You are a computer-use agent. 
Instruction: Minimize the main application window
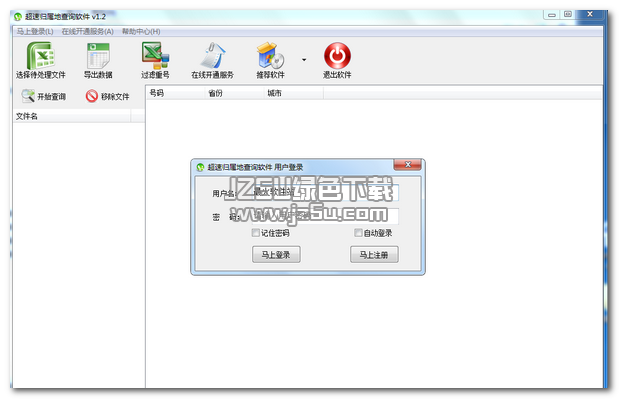(x=552, y=15)
